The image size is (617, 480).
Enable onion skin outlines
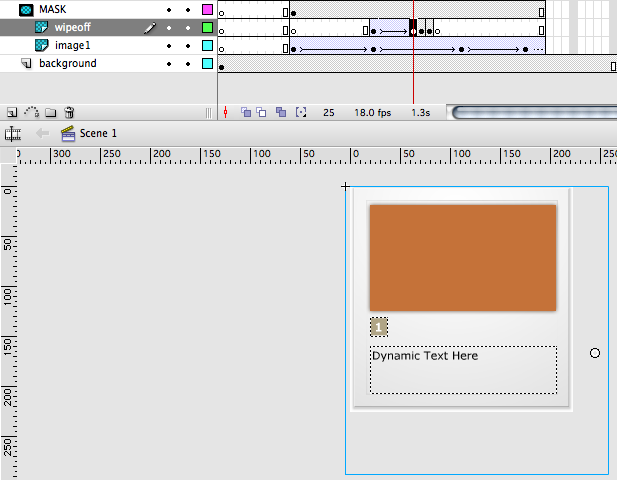point(261,113)
